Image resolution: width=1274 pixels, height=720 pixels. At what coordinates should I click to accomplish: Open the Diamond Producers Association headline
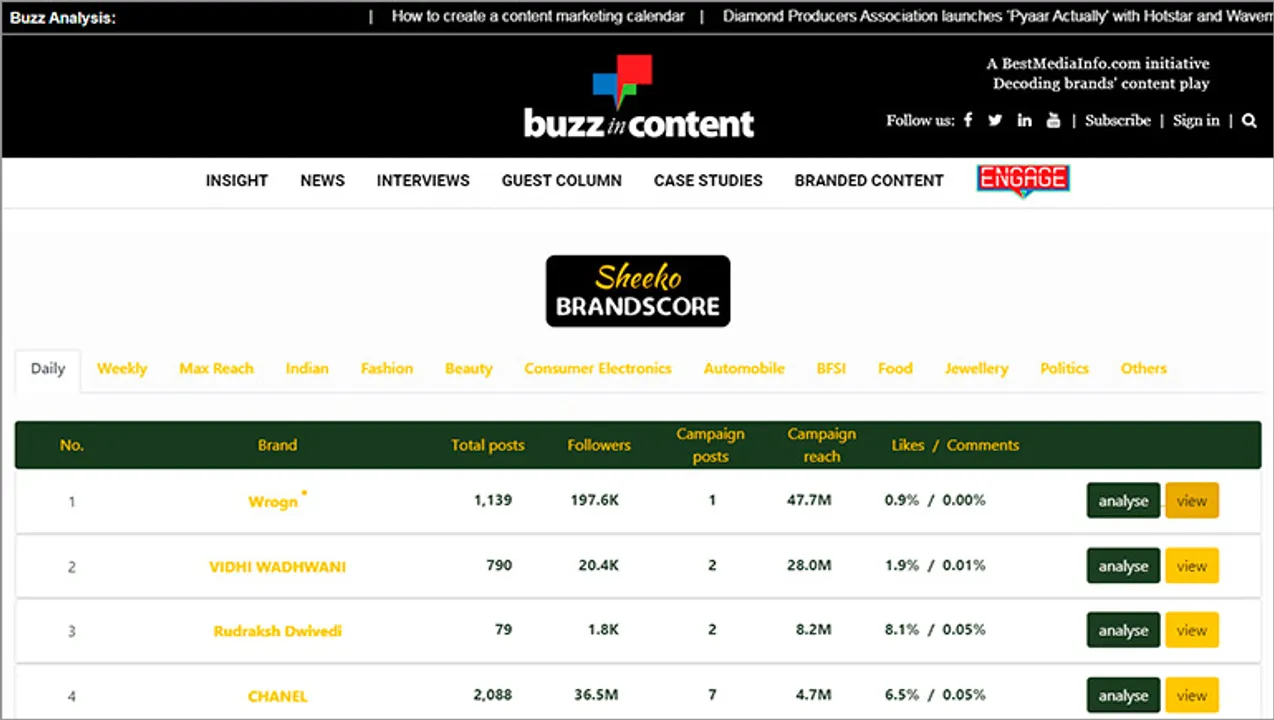(998, 16)
